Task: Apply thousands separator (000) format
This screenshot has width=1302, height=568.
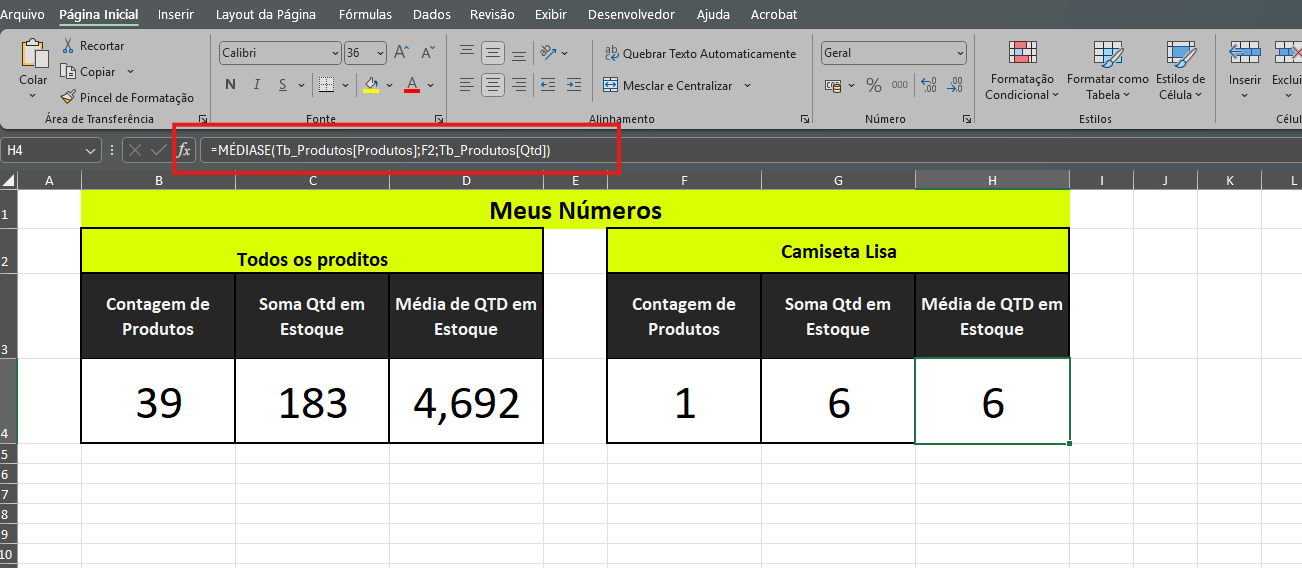Action: coord(900,85)
